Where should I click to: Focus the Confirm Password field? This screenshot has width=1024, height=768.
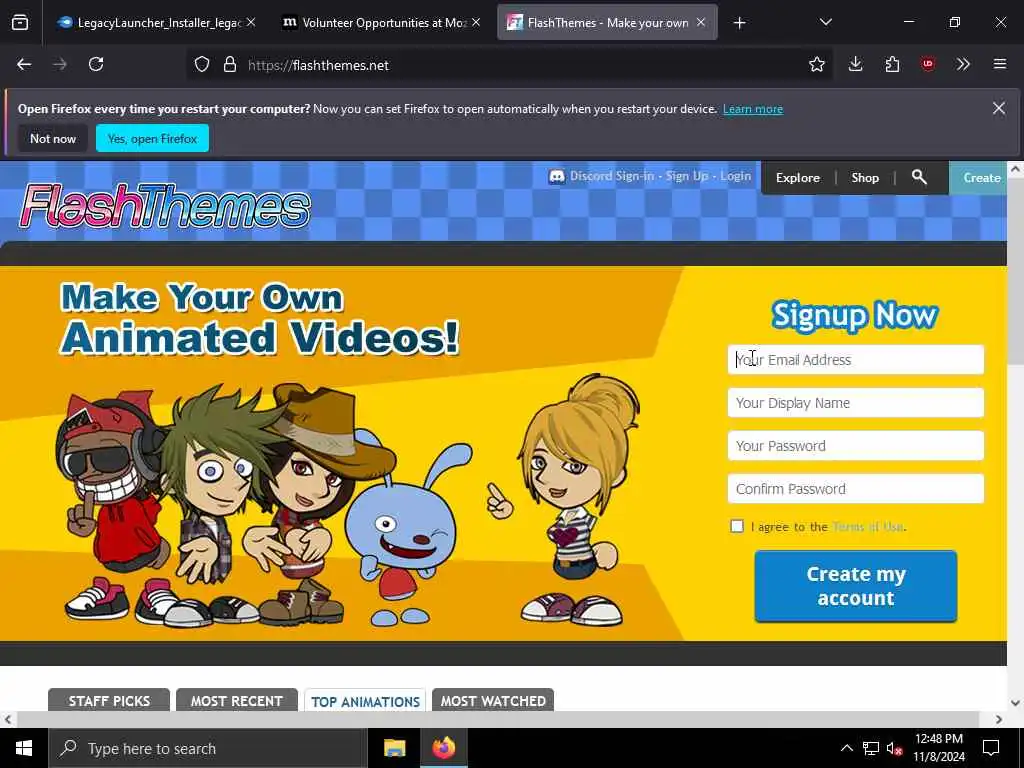point(856,488)
